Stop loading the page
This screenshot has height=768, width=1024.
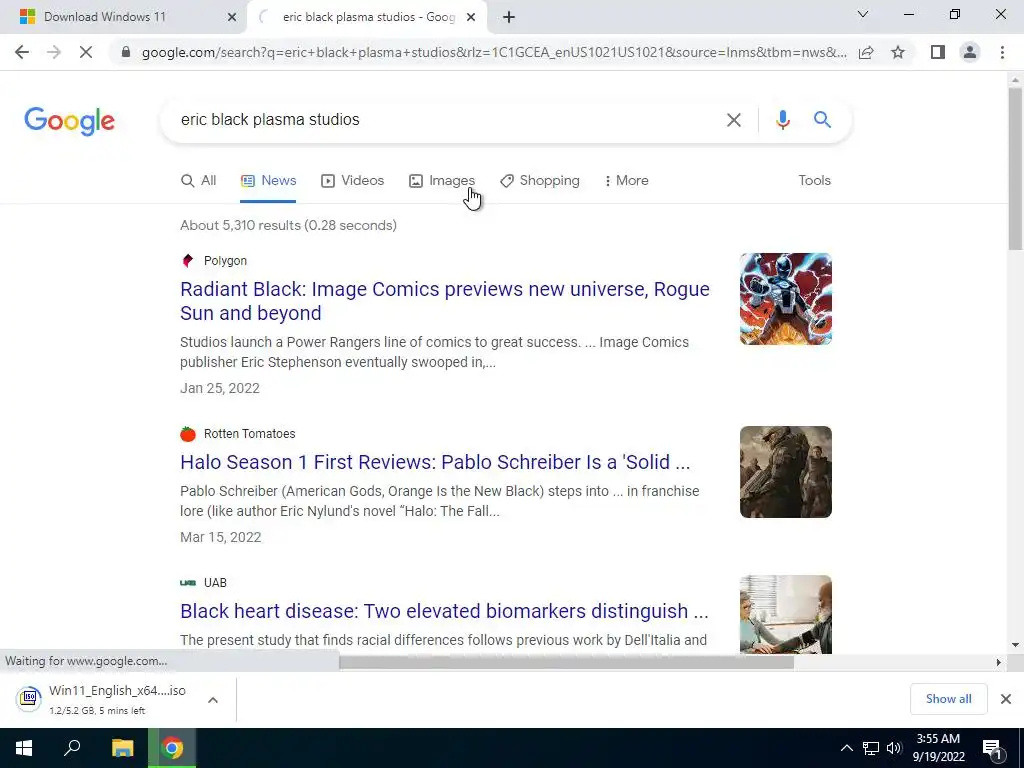tap(86, 52)
